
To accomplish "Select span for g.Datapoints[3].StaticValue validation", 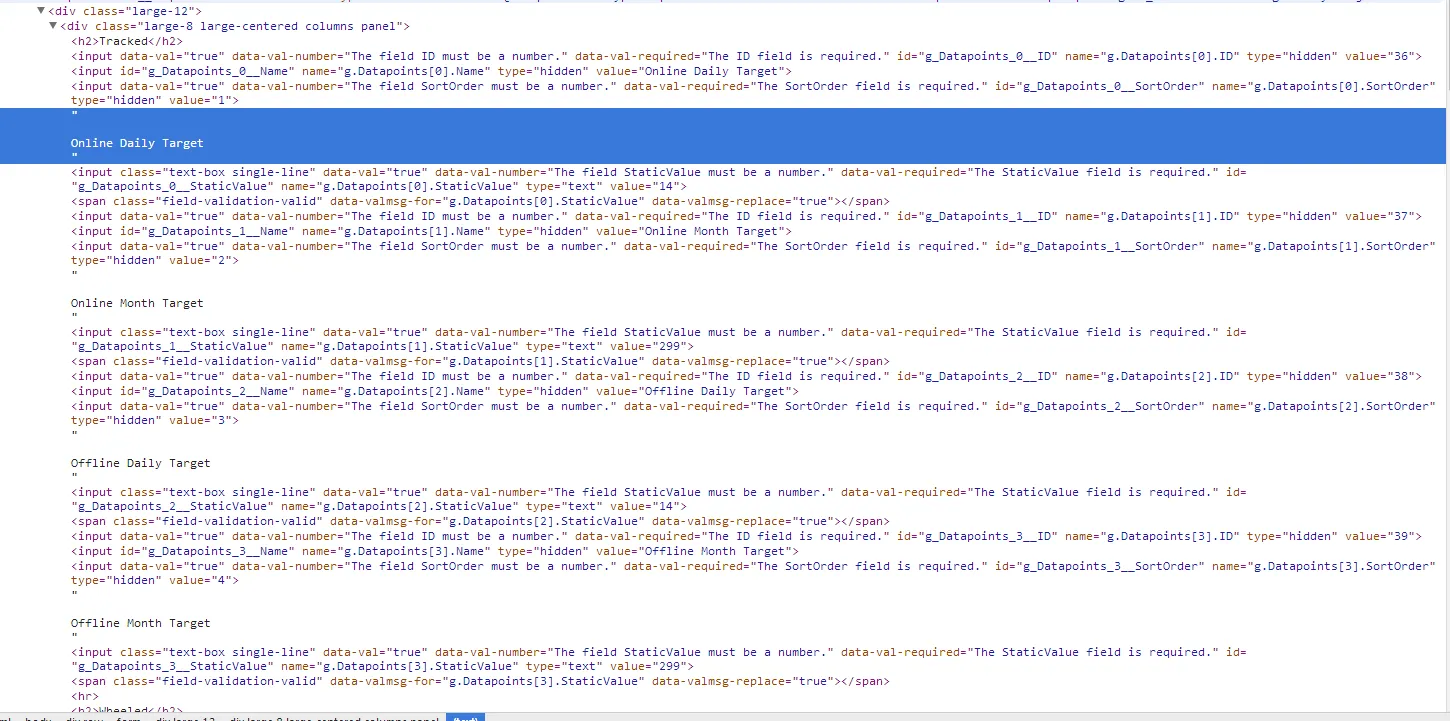I will coord(480,681).
